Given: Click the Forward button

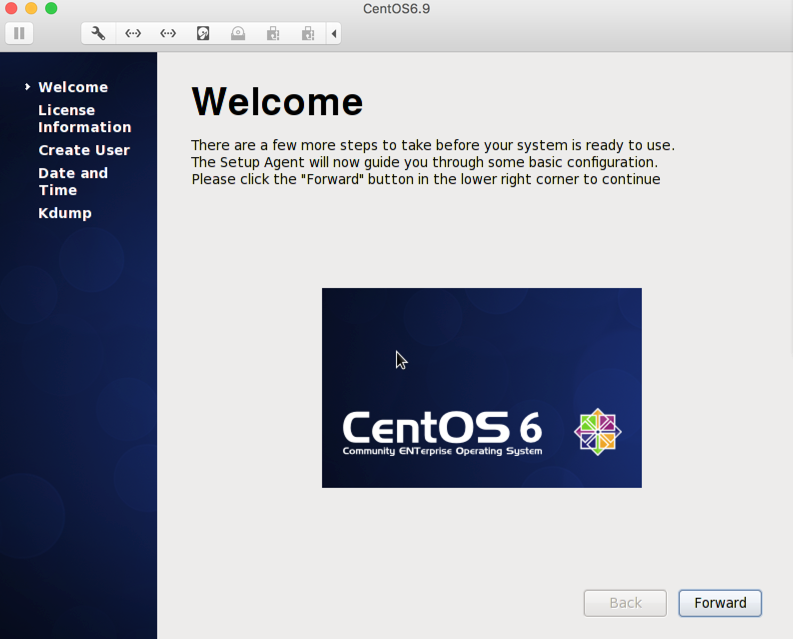Looking at the screenshot, I should click(720, 603).
